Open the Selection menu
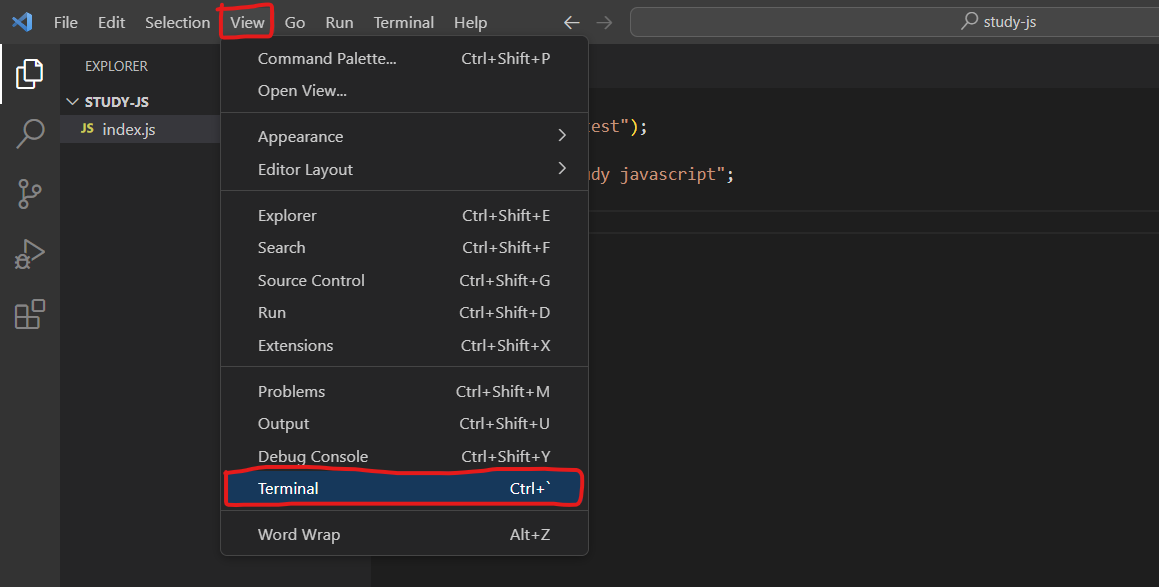Screen dimensions: 1159x587 click(177, 22)
